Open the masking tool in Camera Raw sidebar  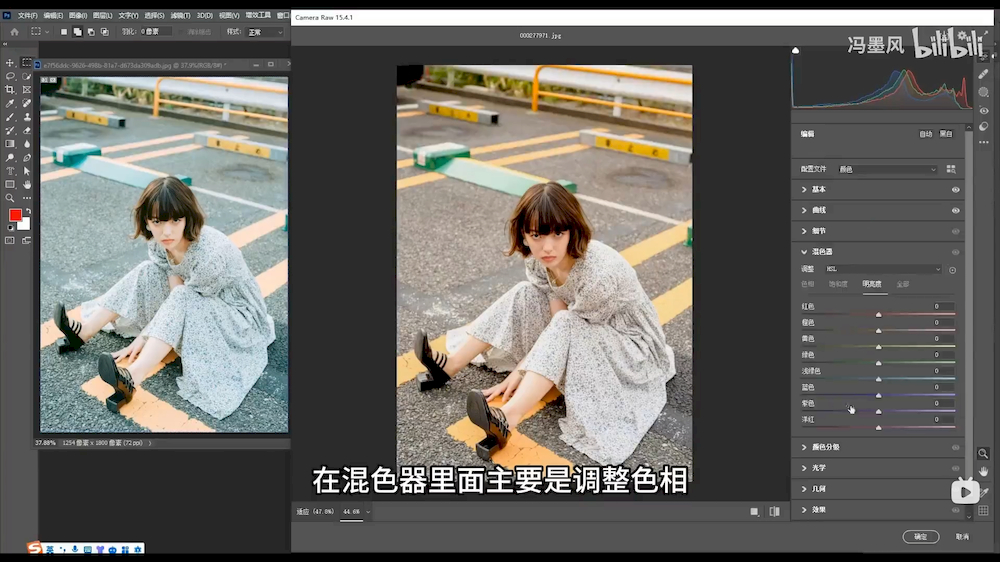(x=983, y=92)
